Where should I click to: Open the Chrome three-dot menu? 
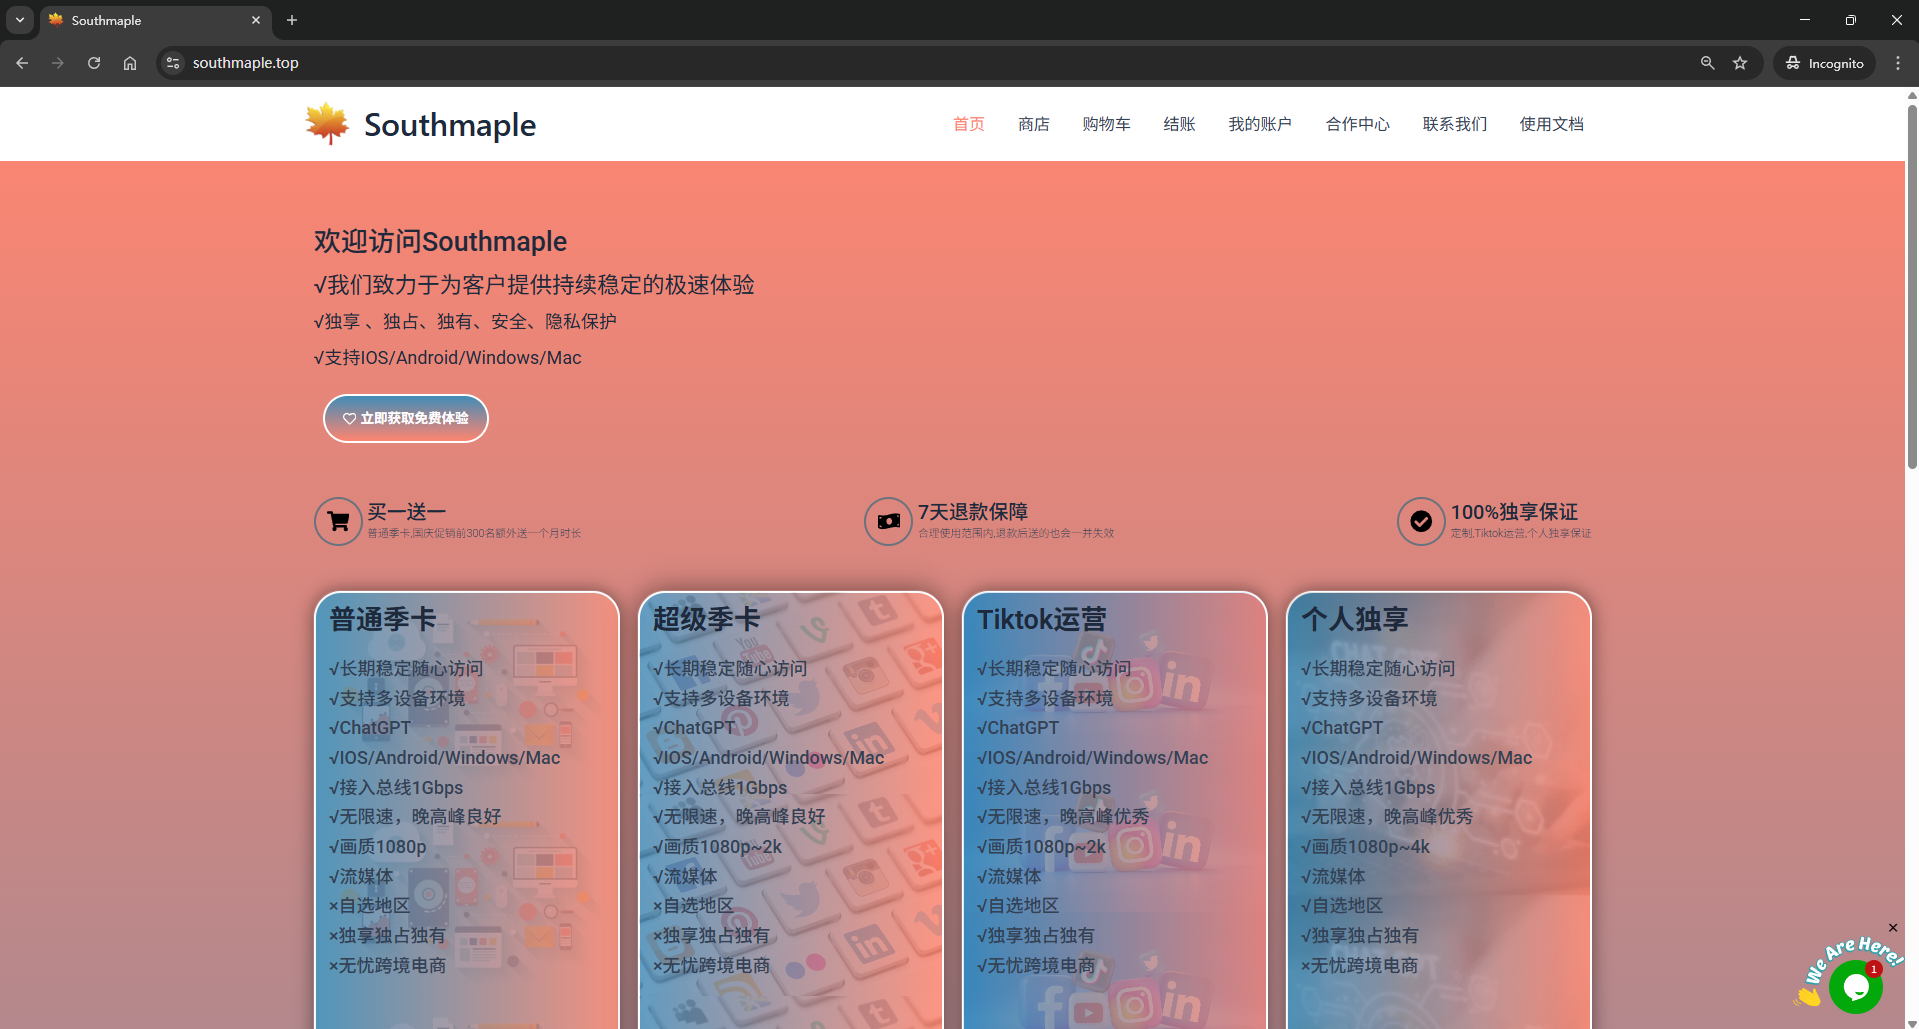click(x=1898, y=62)
